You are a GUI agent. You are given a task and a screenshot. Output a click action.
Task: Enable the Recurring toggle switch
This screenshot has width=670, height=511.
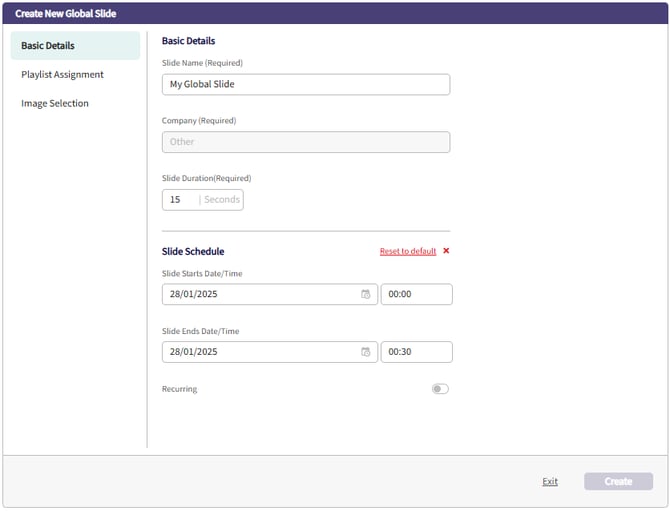440,389
